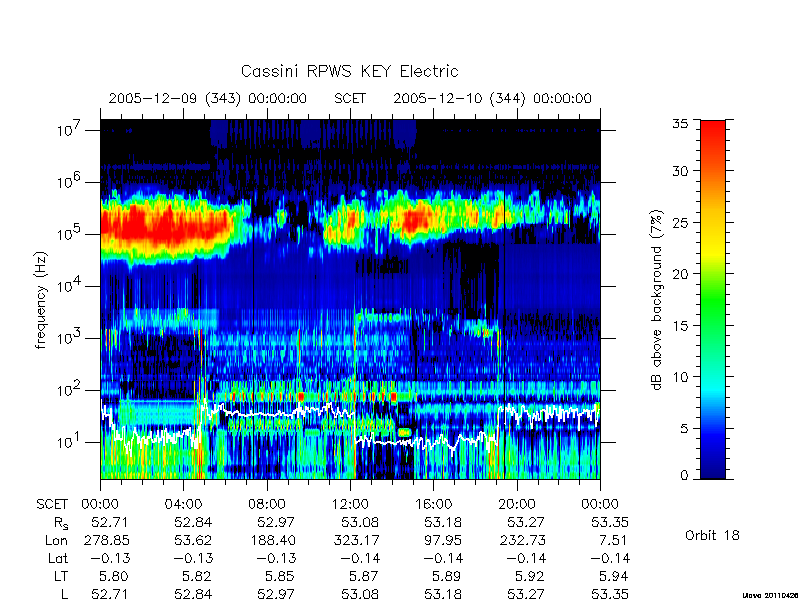Click the LT value '5.89'

point(446,577)
